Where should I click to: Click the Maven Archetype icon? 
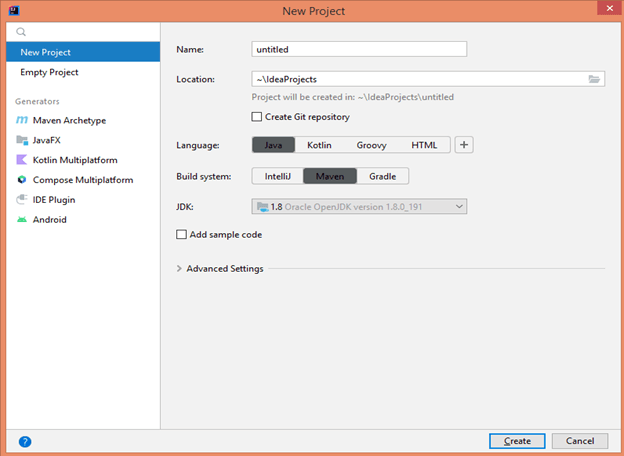point(22,120)
